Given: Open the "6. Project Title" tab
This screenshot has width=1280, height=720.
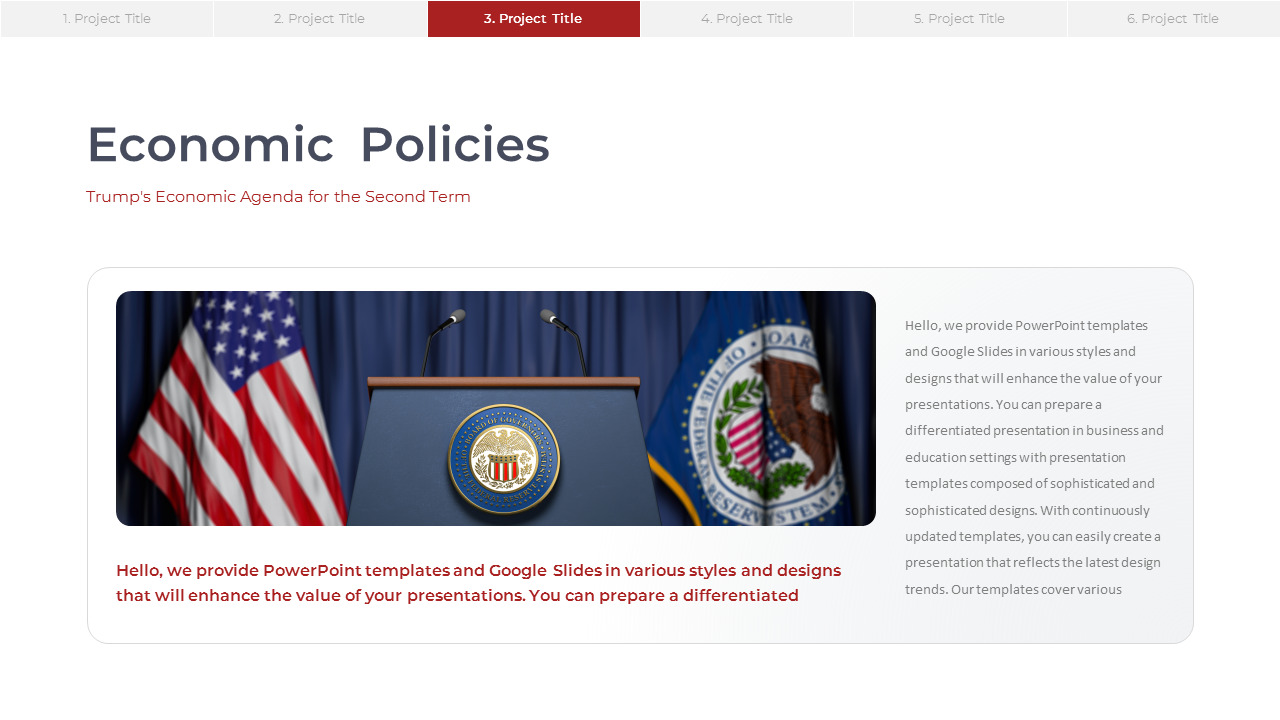Looking at the screenshot, I should 1172,18.
